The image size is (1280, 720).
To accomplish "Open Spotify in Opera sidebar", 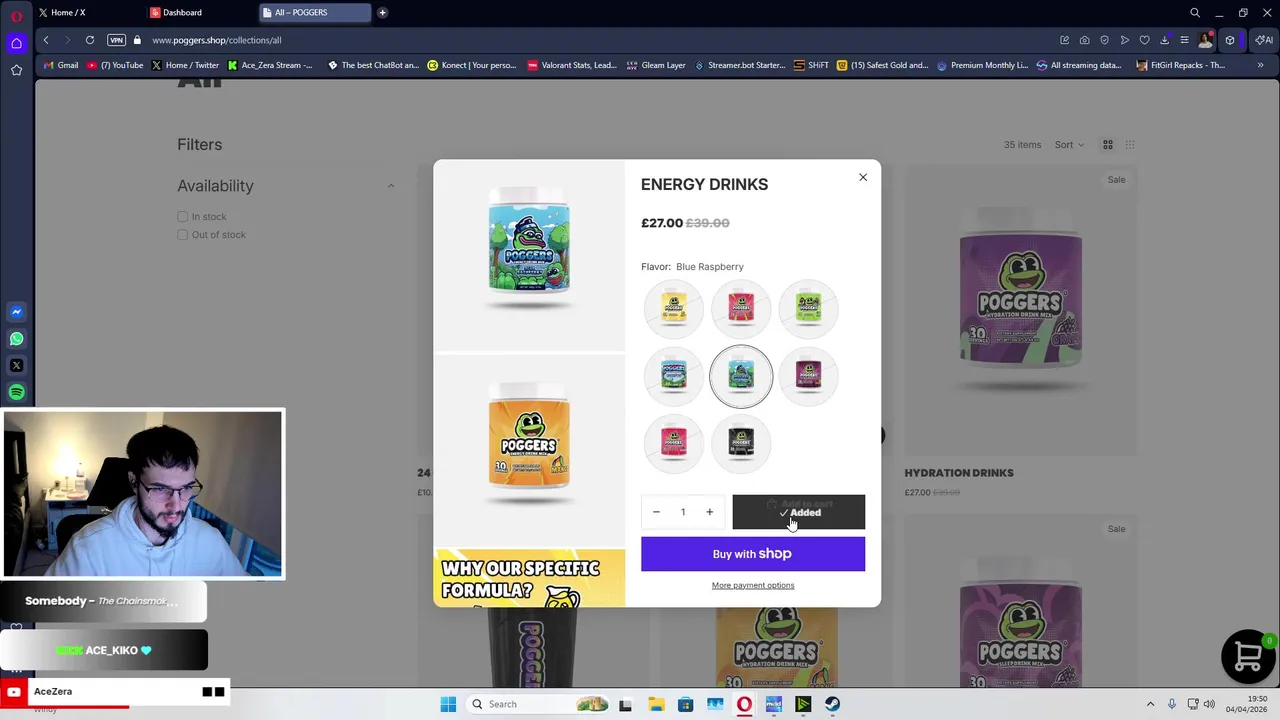I will pos(16,393).
